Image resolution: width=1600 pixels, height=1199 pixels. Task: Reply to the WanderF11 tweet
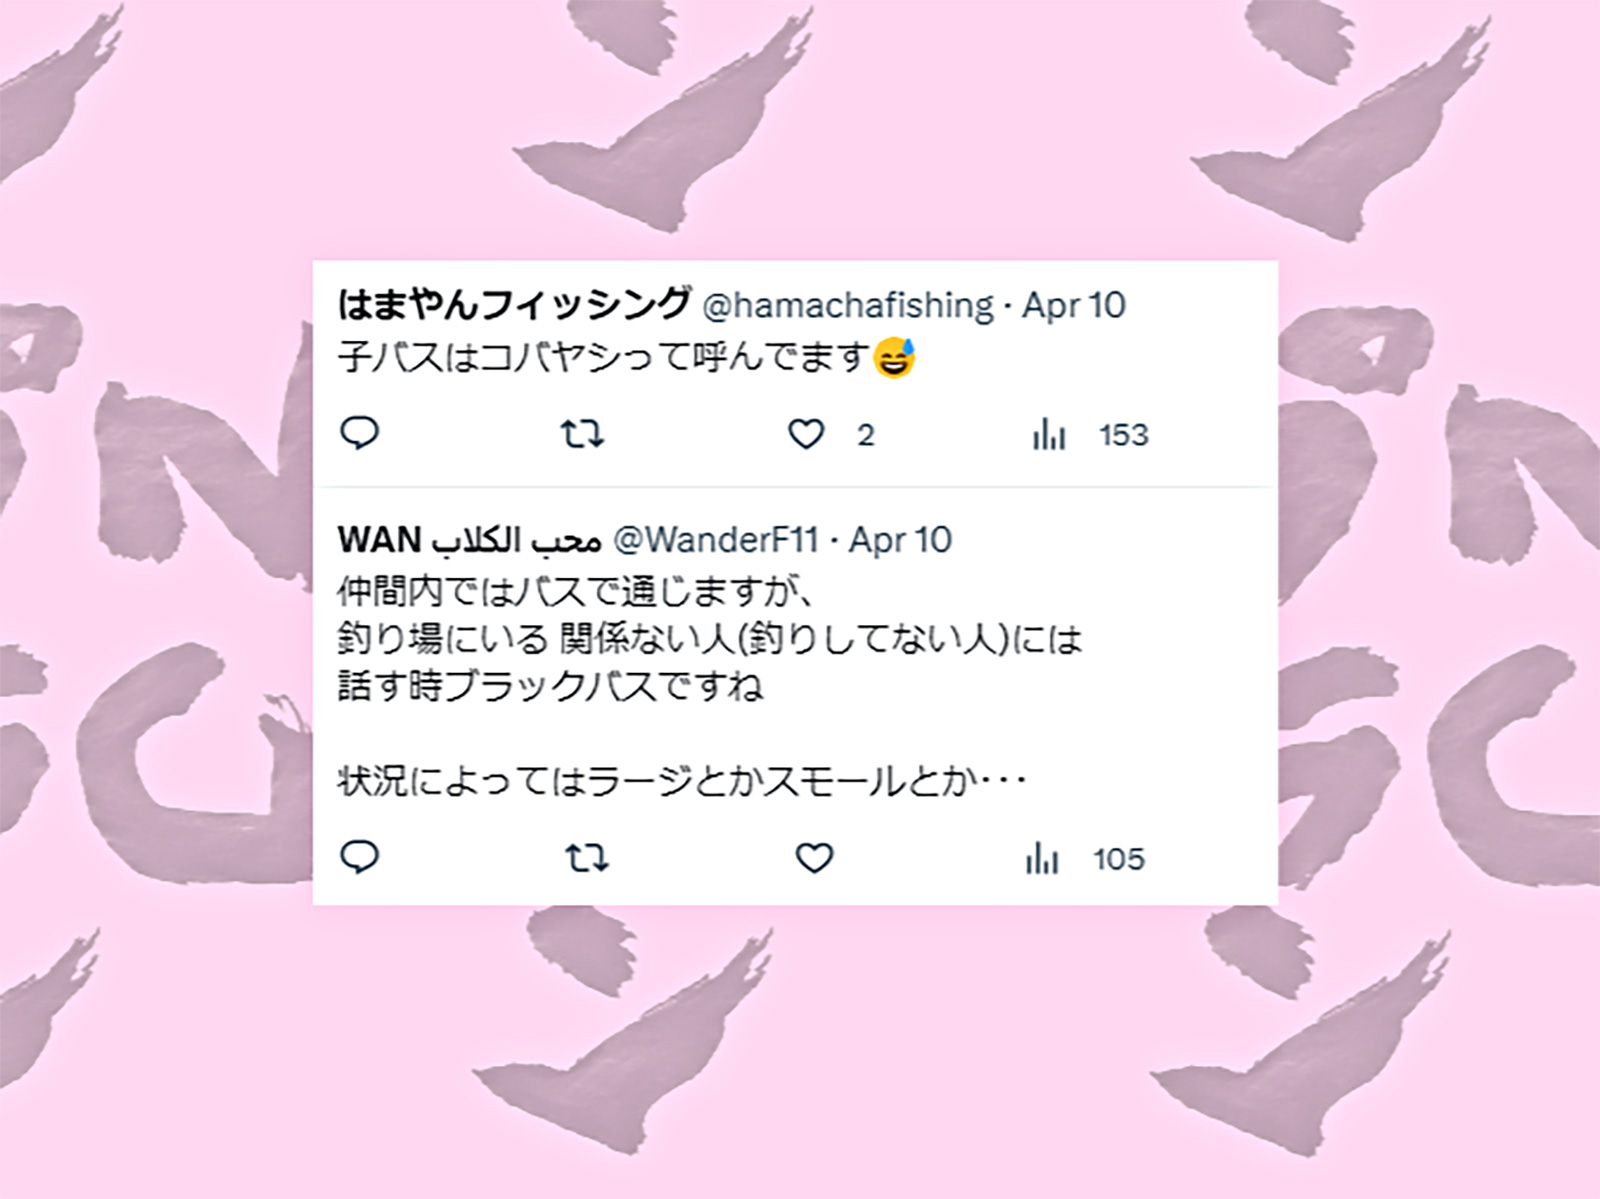[x=361, y=858]
